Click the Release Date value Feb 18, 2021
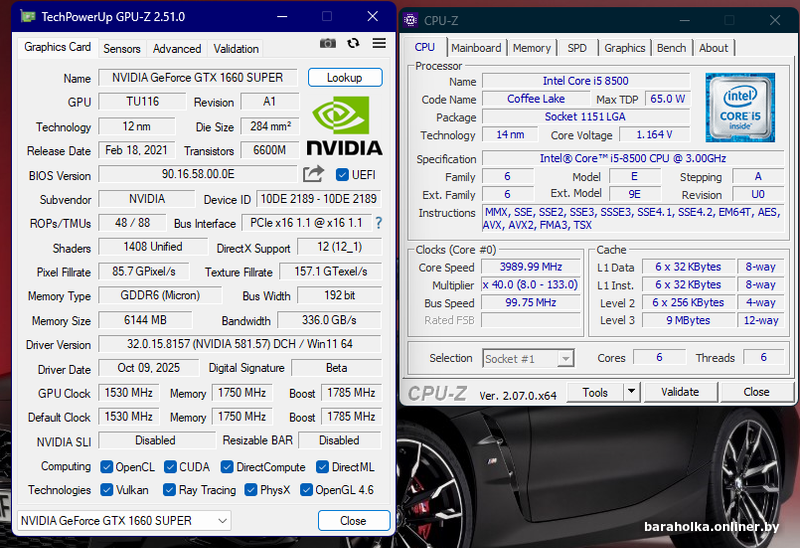Viewport: 800px width, 548px height. tap(136, 150)
